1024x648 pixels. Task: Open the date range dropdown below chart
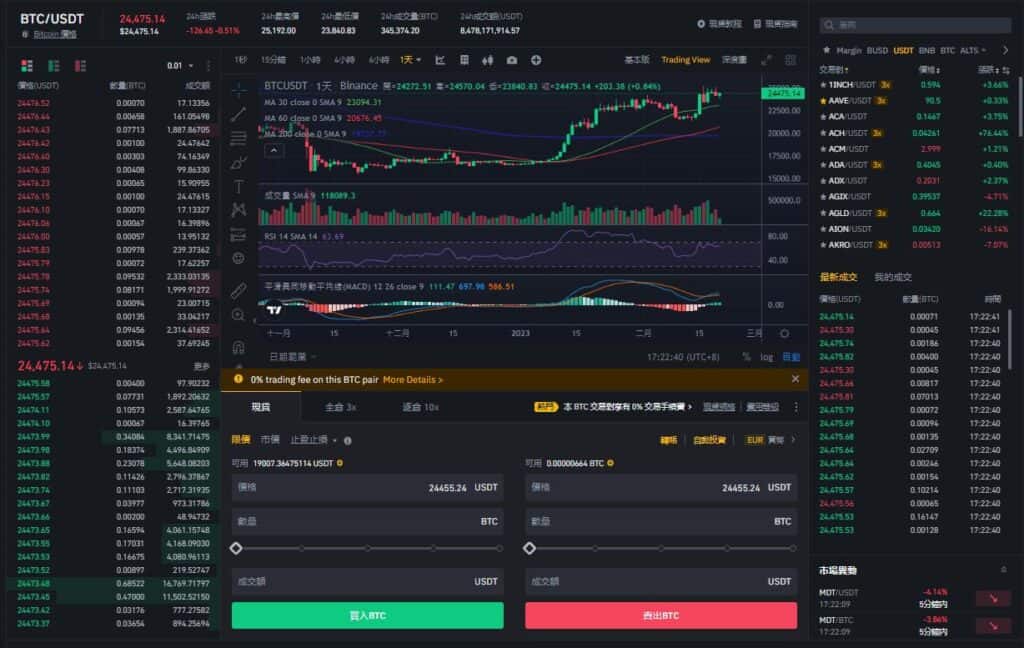293,357
